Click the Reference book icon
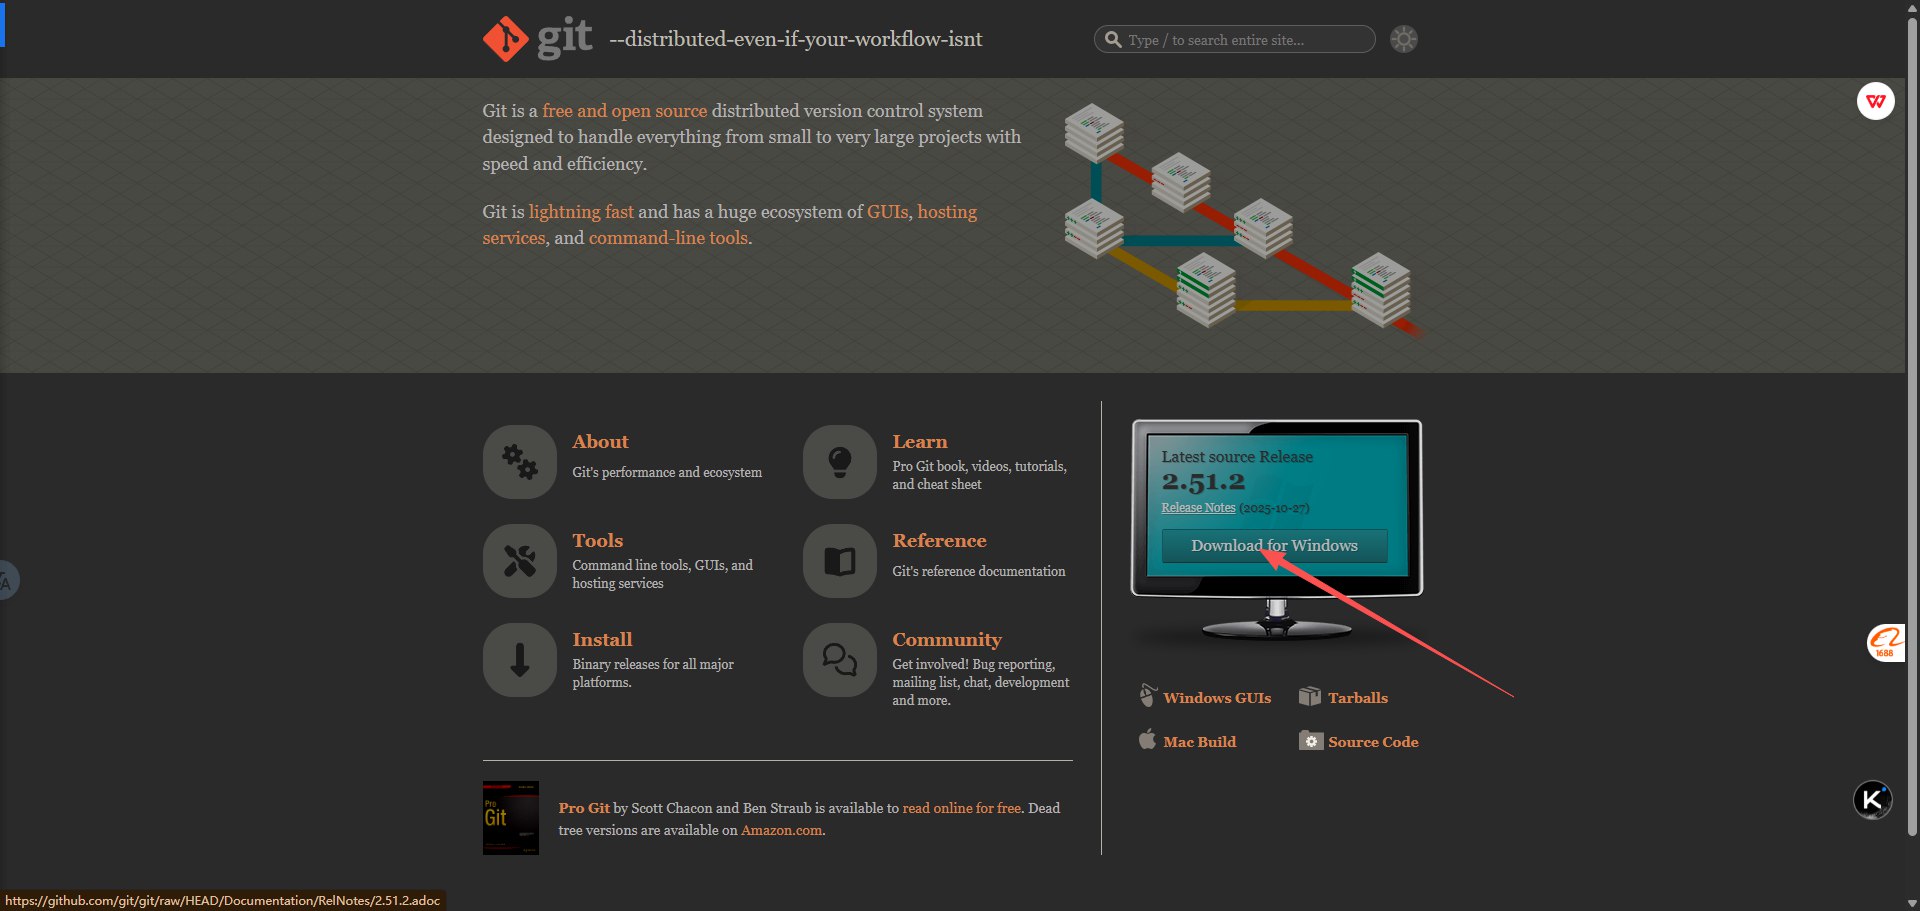This screenshot has width=1920, height=911. (x=839, y=560)
